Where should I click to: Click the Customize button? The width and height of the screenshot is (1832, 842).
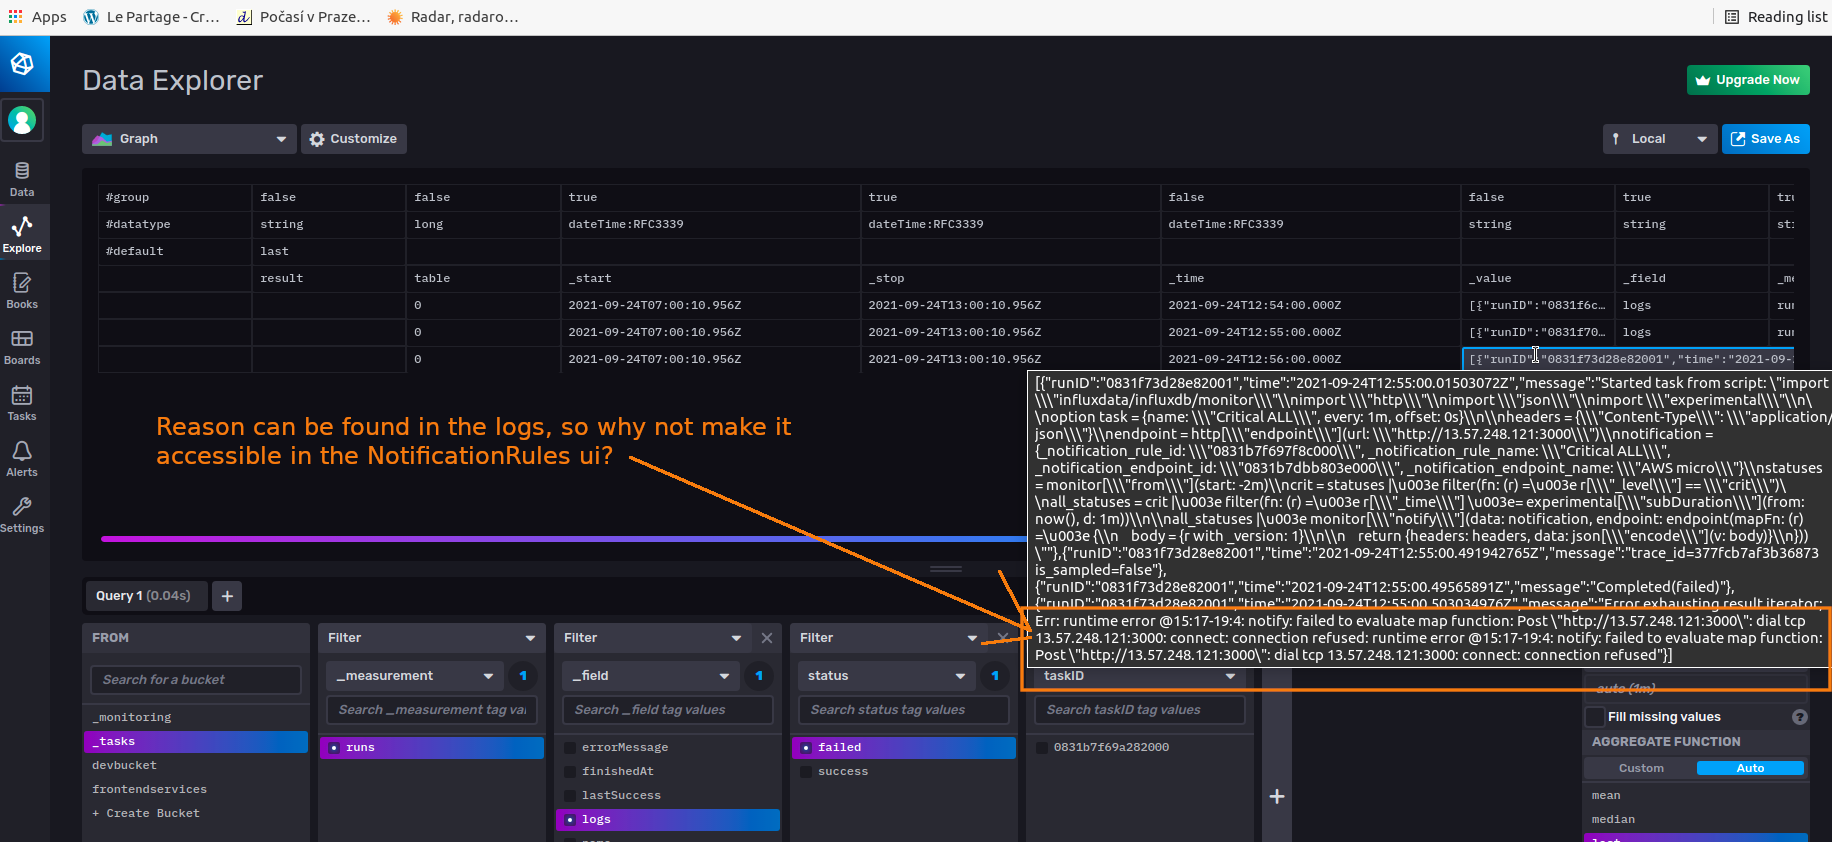pyautogui.click(x=354, y=139)
